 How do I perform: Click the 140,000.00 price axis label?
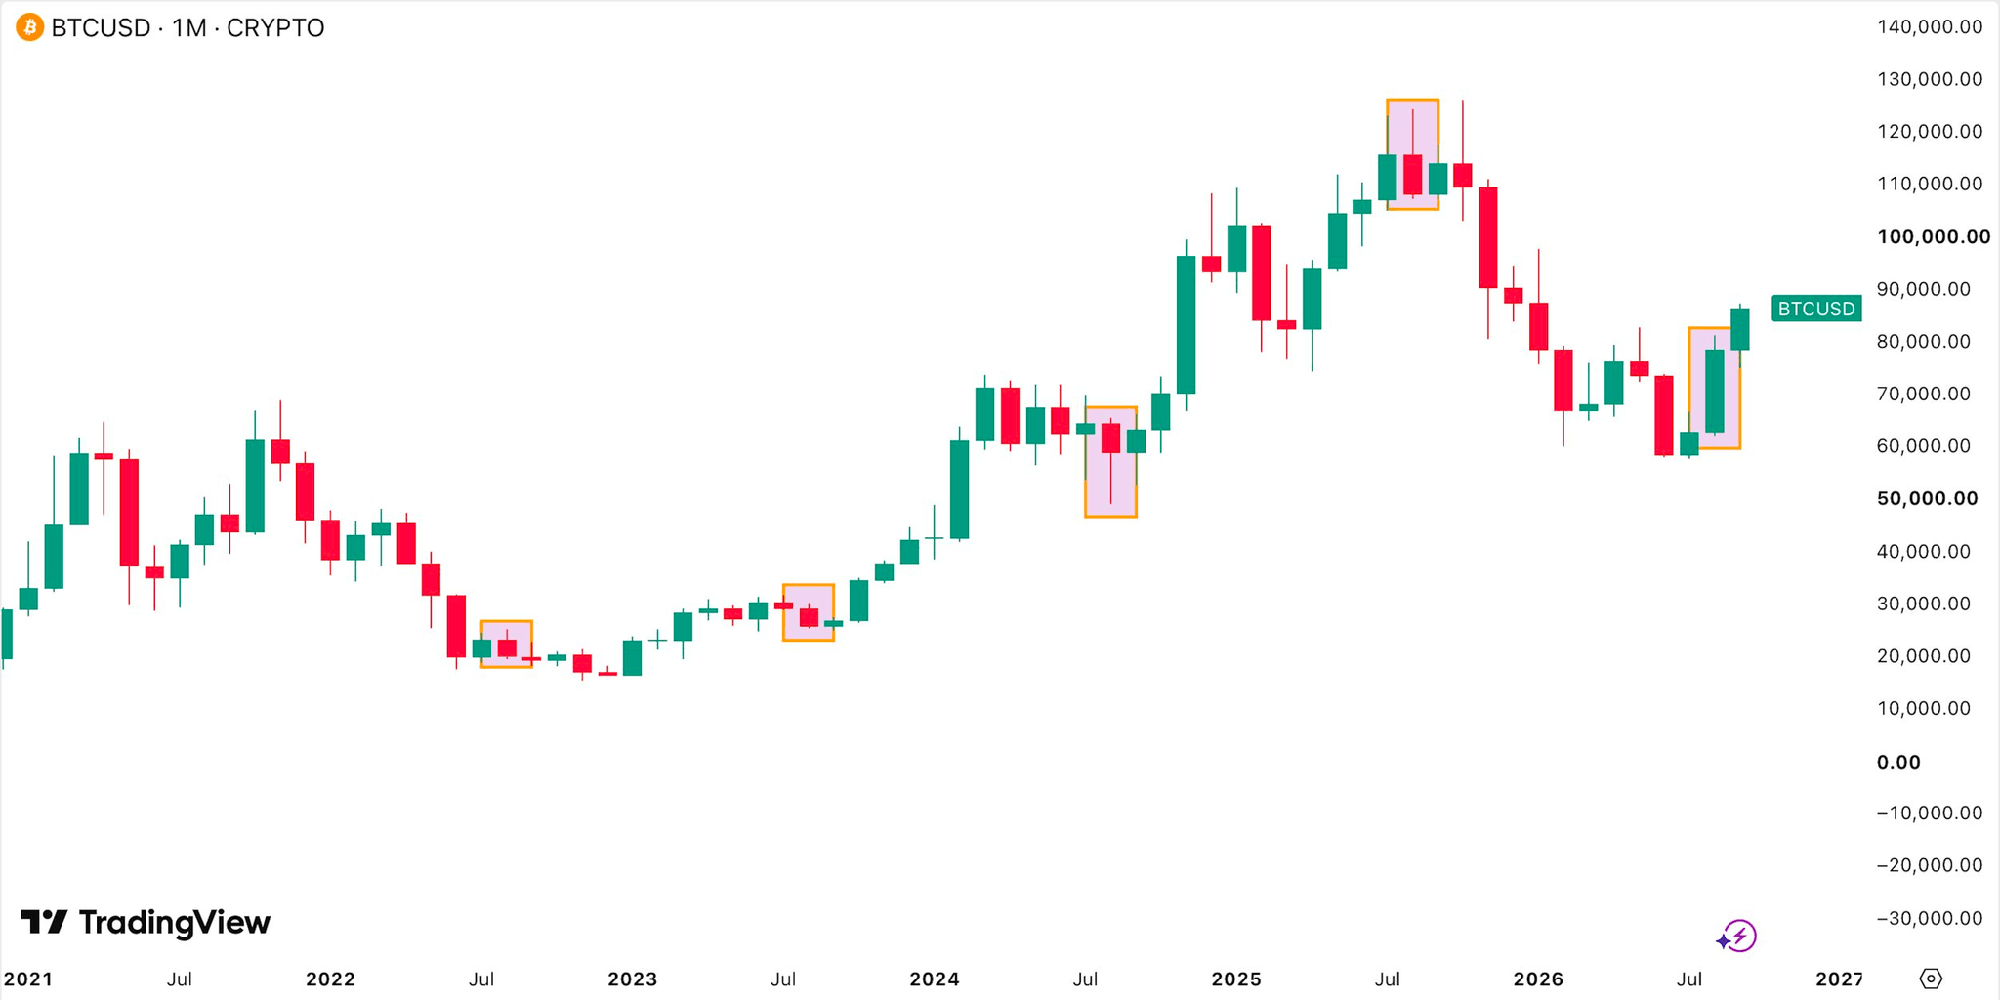point(1929,27)
